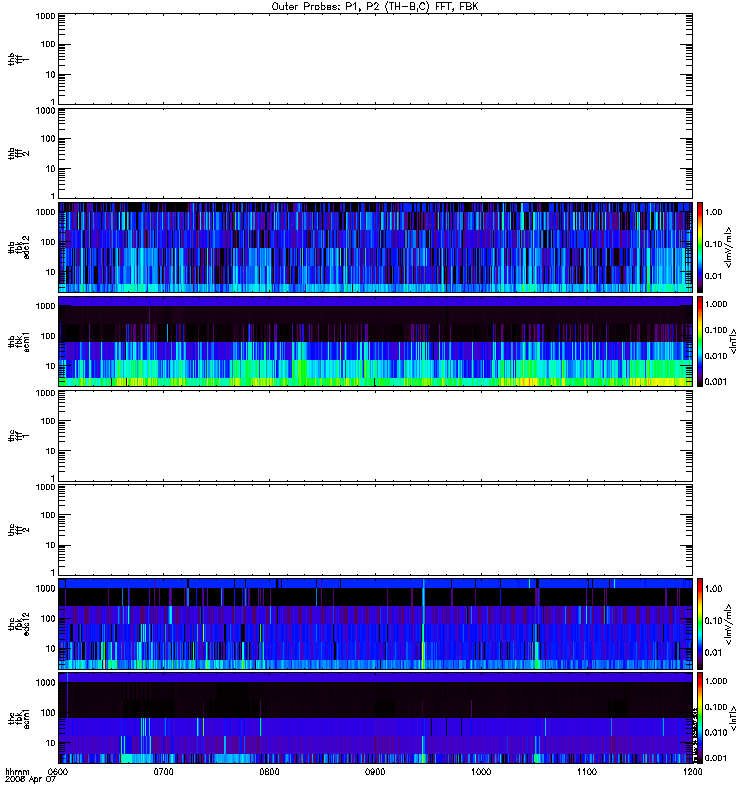This screenshot has height=800, width=750.
Task: Click the thc fbk scm1 spectrogram panel
Action: pos(375,718)
